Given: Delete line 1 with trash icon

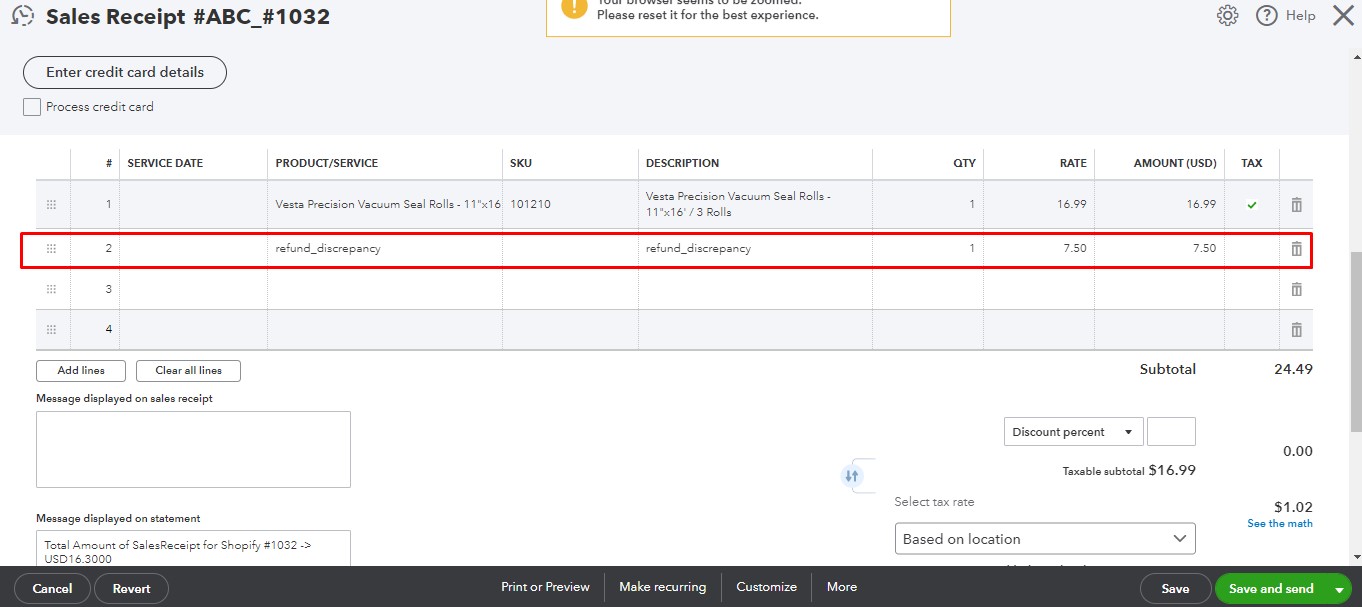Looking at the screenshot, I should [1296, 204].
